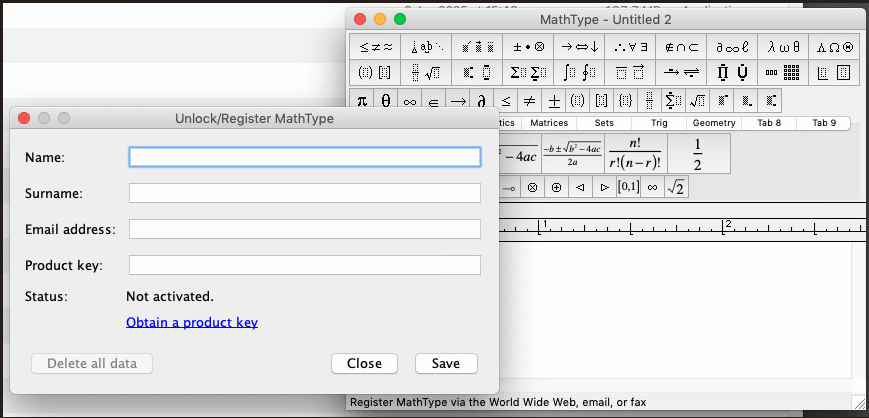This screenshot has height=418, width=869.
Task: Insert infinity symbol next to theta
Action: click(410, 101)
